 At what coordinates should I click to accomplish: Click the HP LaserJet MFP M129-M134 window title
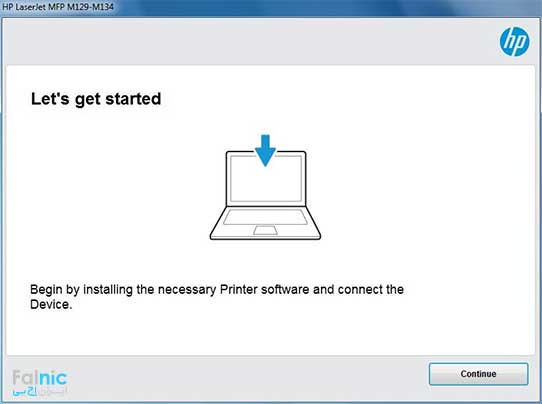click(58, 7)
